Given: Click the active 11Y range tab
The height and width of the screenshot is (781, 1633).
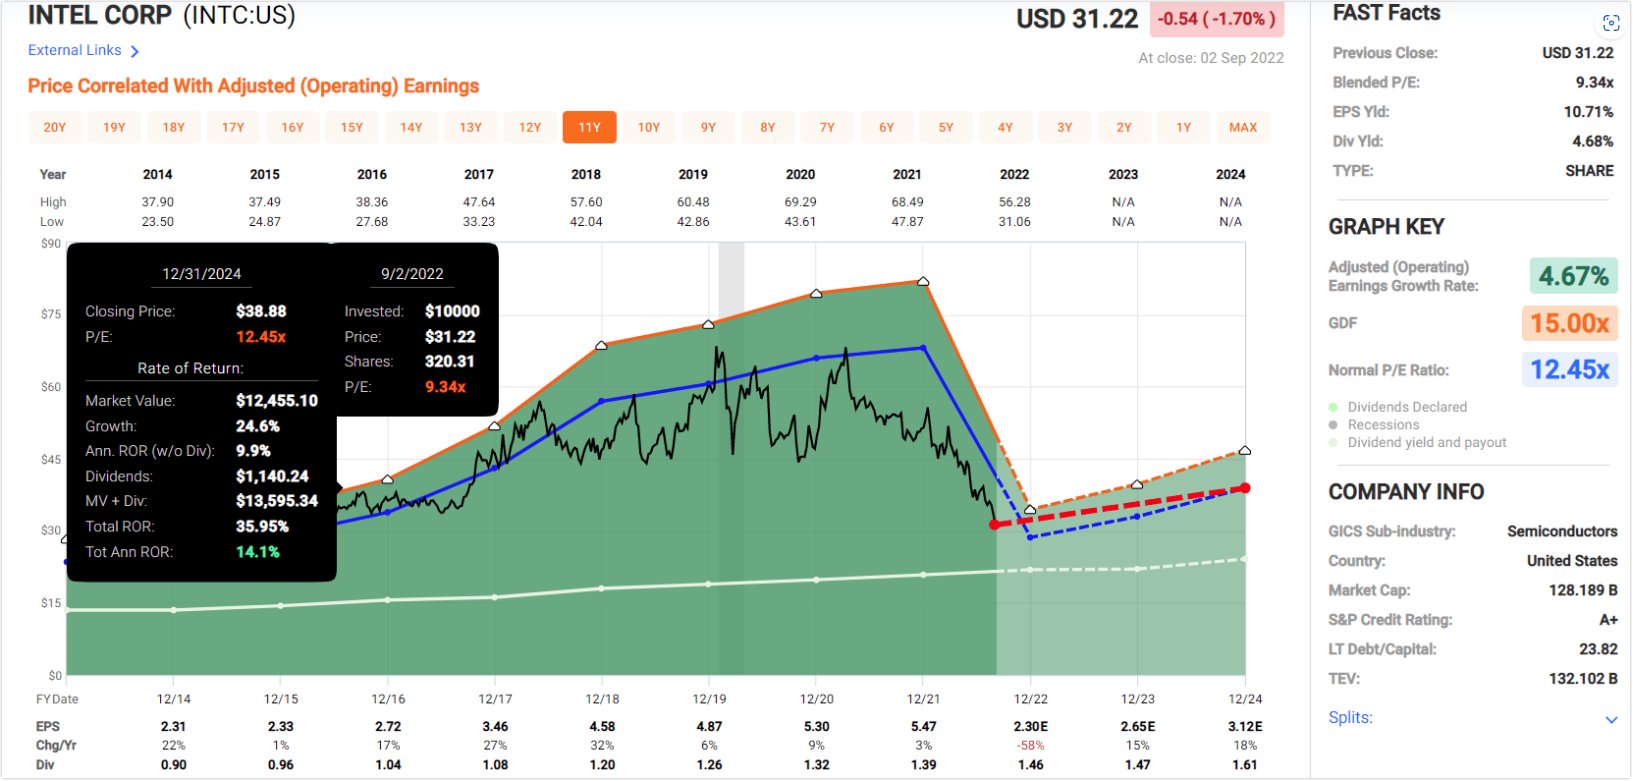Looking at the screenshot, I should coord(590,127).
